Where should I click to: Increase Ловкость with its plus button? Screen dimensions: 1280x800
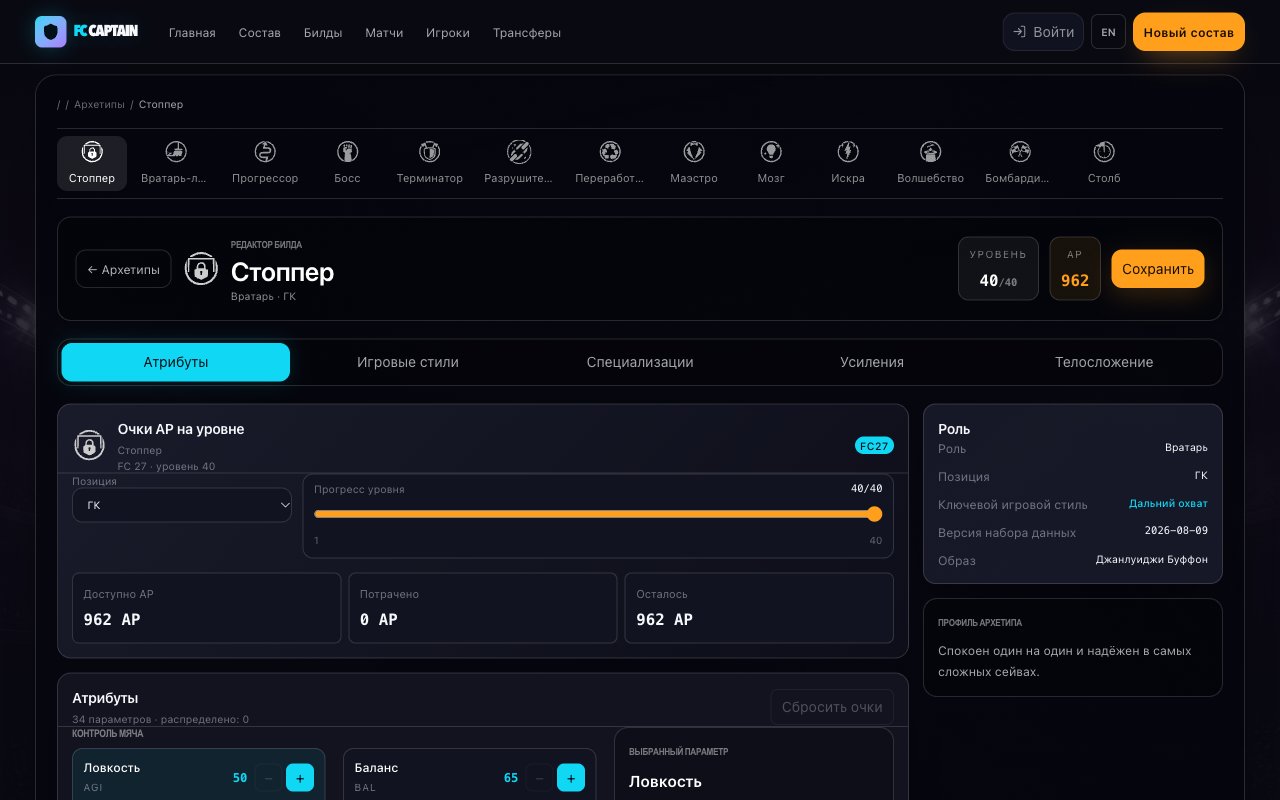tap(300, 777)
